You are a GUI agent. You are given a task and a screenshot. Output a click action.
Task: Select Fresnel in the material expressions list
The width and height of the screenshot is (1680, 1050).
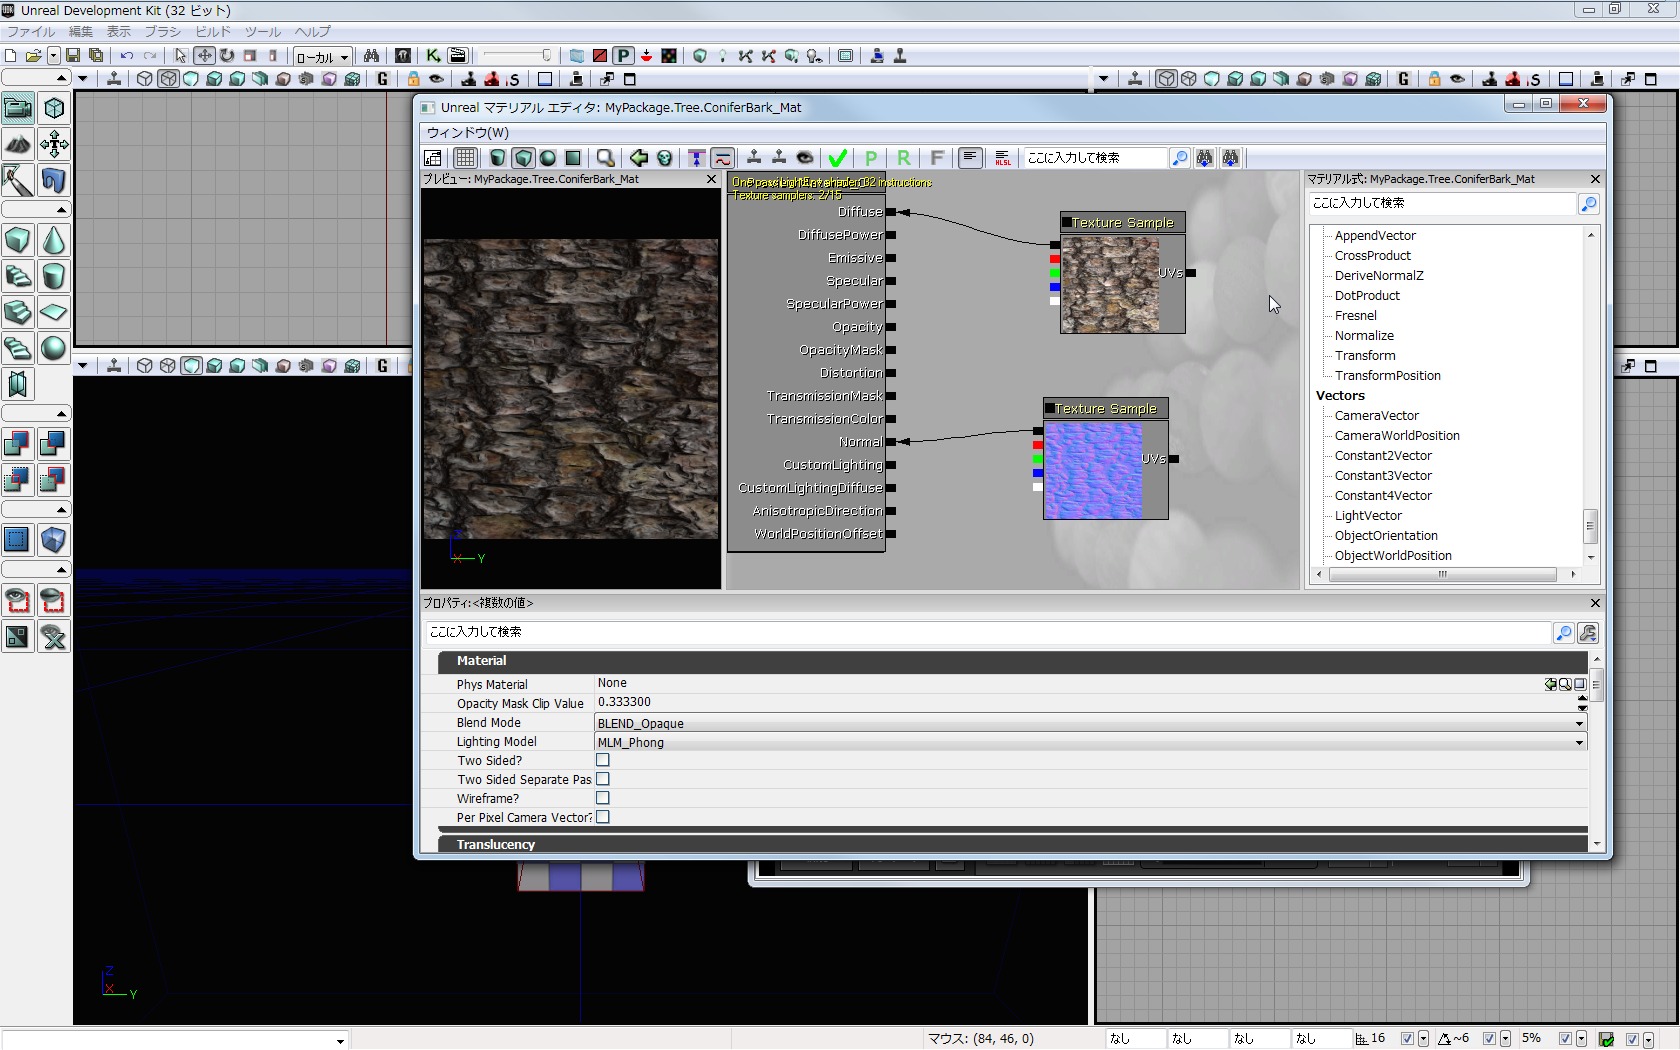coord(1355,316)
